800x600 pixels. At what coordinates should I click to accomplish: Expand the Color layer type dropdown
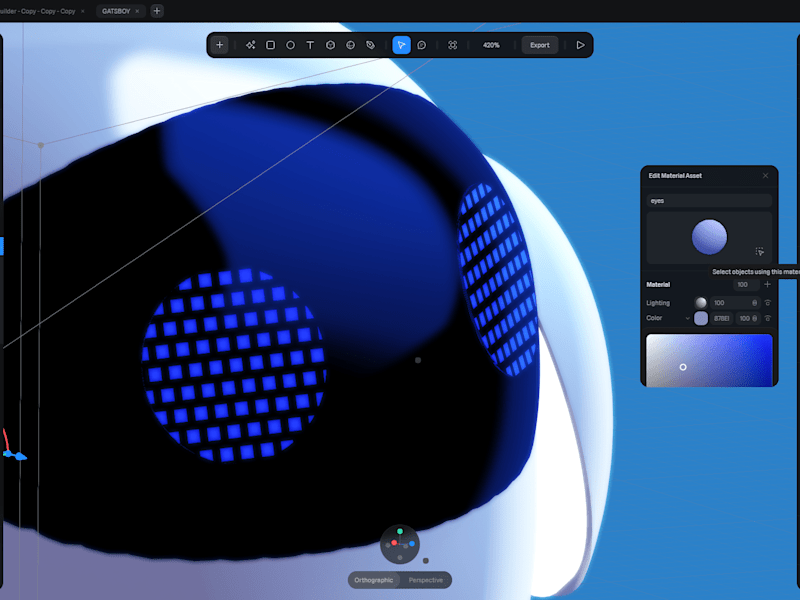pyautogui.click(x=687, y=318)
